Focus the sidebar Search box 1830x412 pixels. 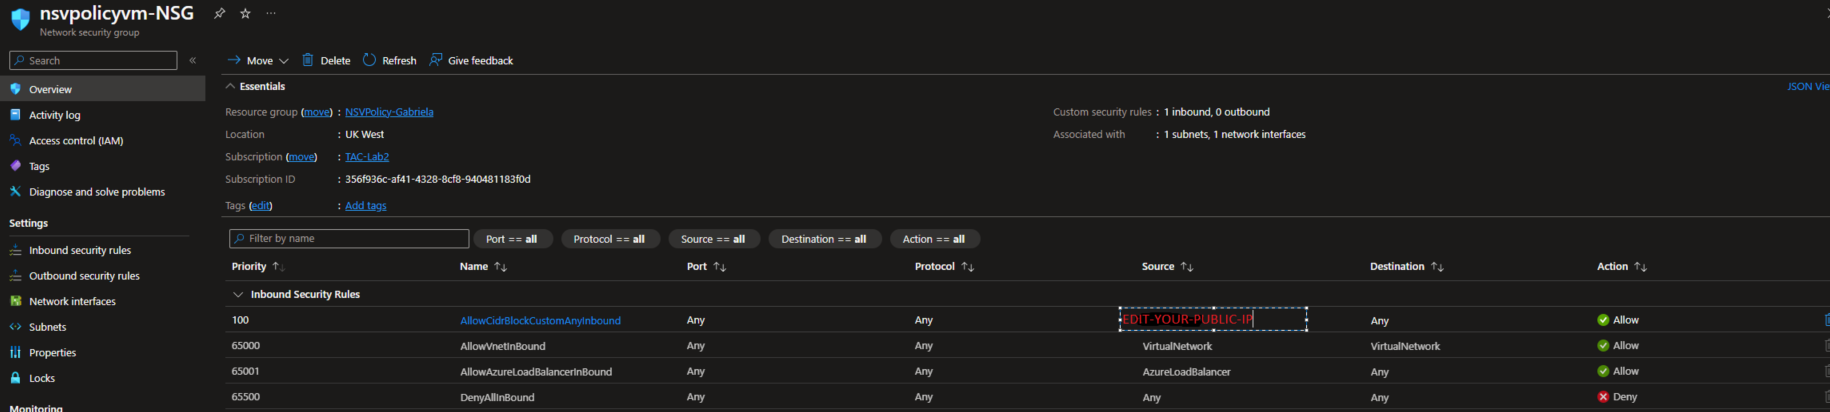coord(93,61)
